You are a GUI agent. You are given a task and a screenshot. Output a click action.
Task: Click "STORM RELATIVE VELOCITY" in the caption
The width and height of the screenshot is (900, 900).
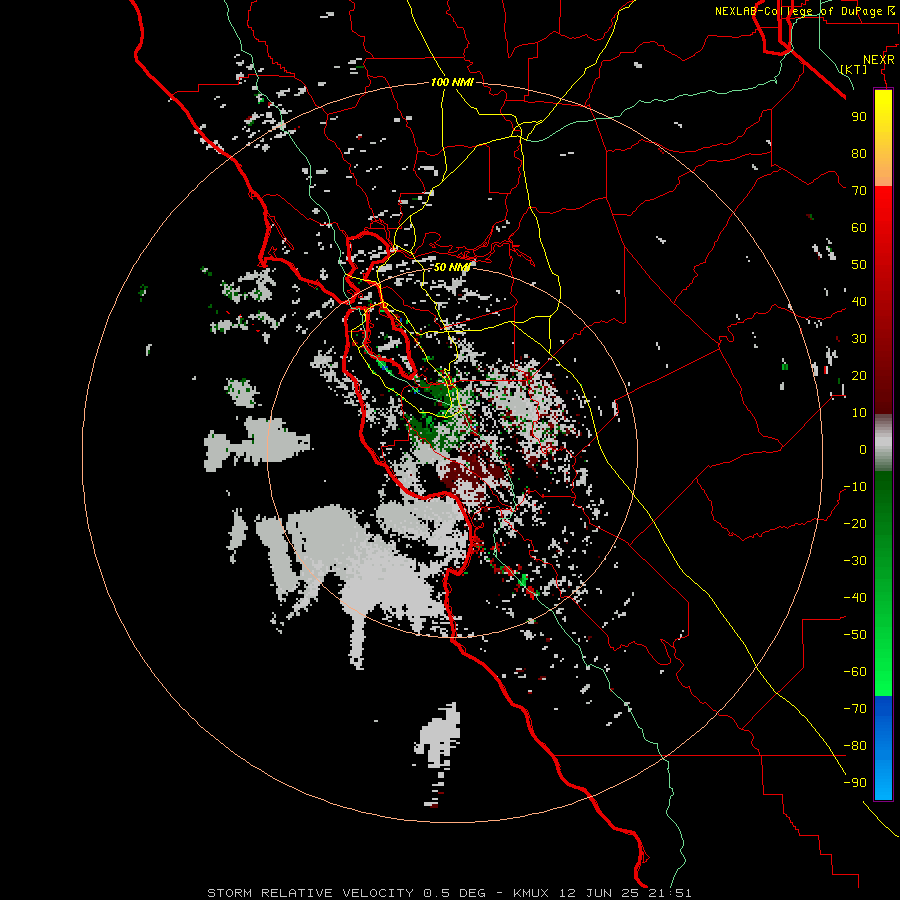tap(310, 893)
